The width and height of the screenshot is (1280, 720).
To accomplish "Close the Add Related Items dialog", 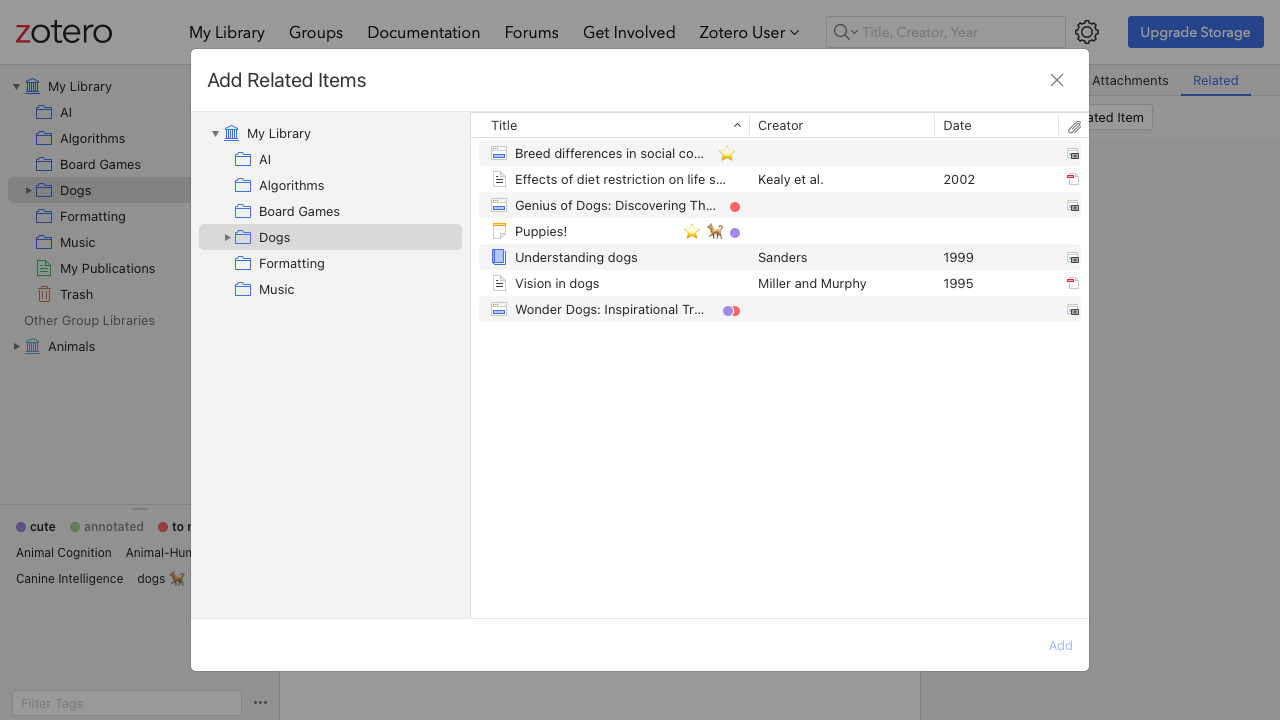I will 1057,80.
